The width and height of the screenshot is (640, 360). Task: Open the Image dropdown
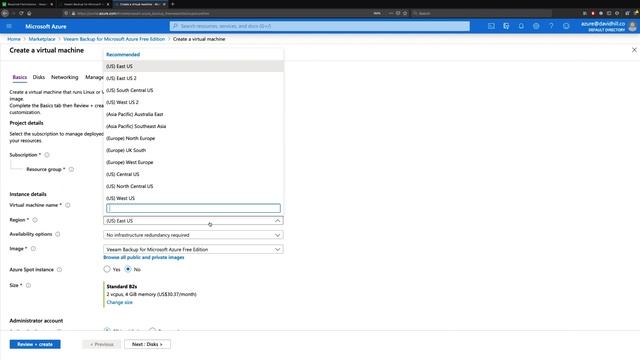[193, 249]
